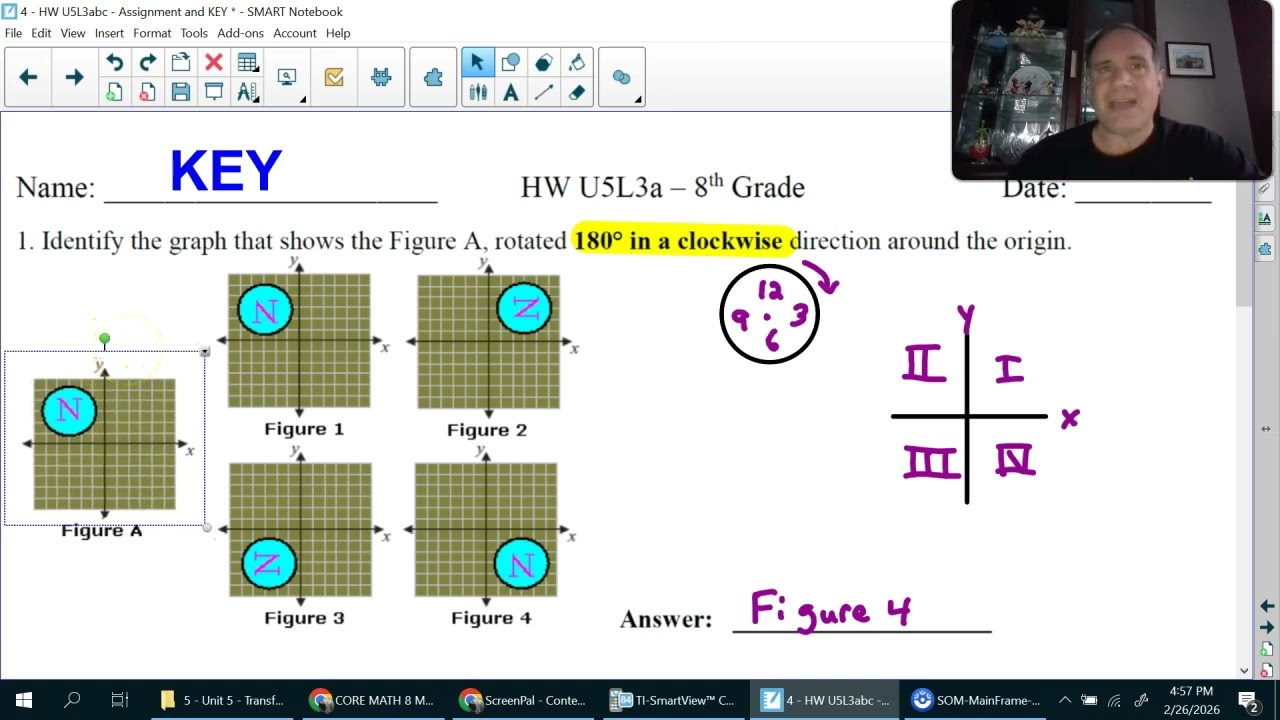The image size is (1280, 720).
Task: Click the blue KEY text
Action: click(226, 171)
